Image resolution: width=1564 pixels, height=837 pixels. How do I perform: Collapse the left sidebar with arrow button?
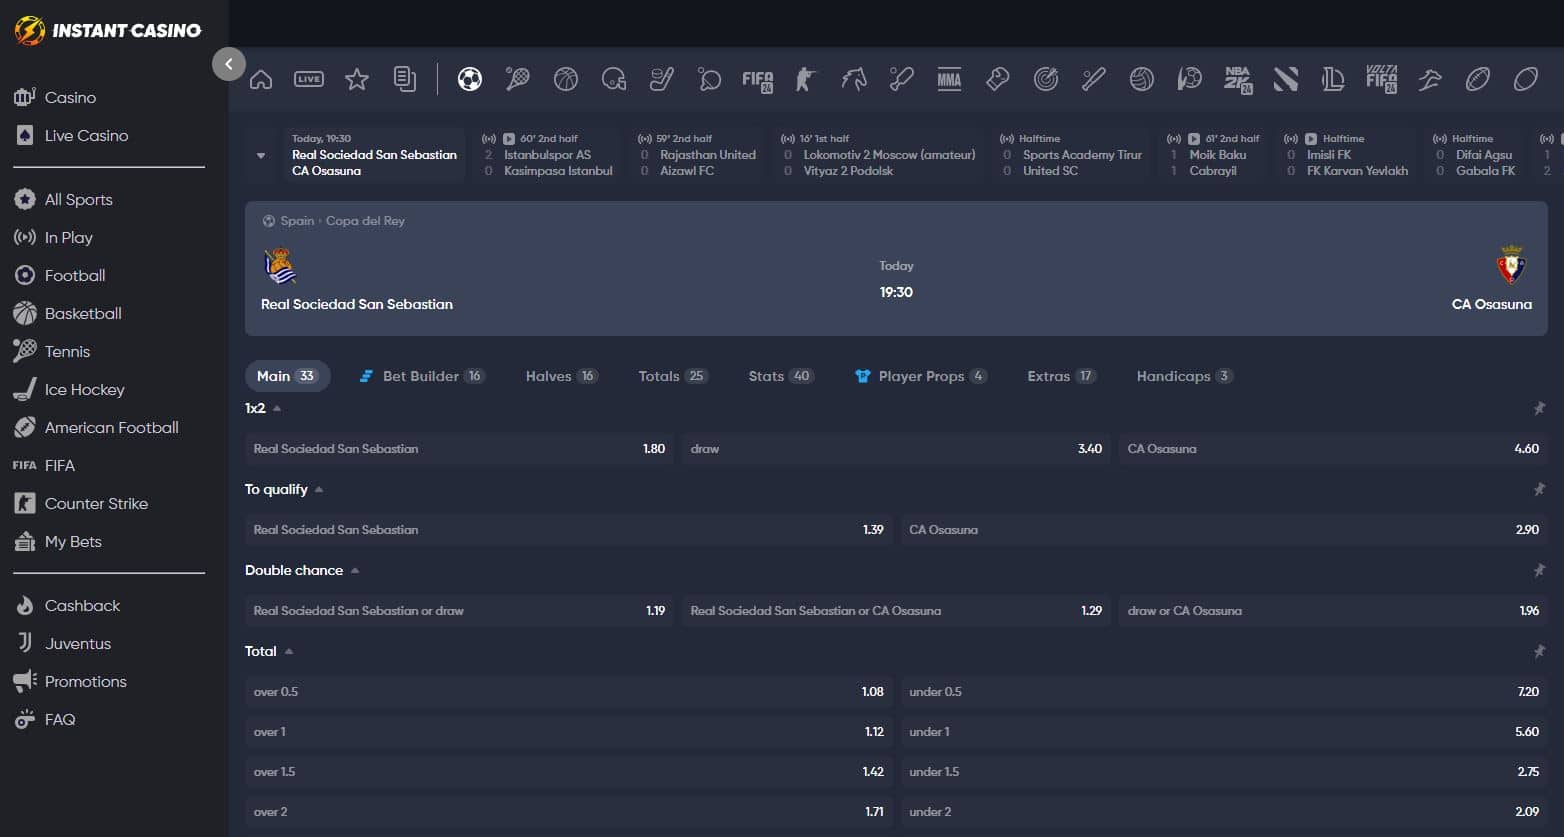coord(229,64)
